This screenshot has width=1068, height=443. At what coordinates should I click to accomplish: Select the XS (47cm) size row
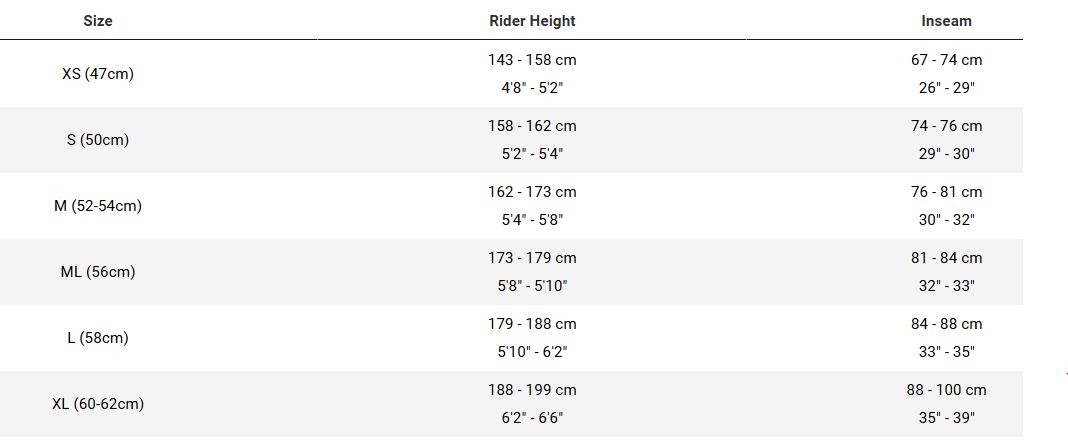(x=511, y=74)
